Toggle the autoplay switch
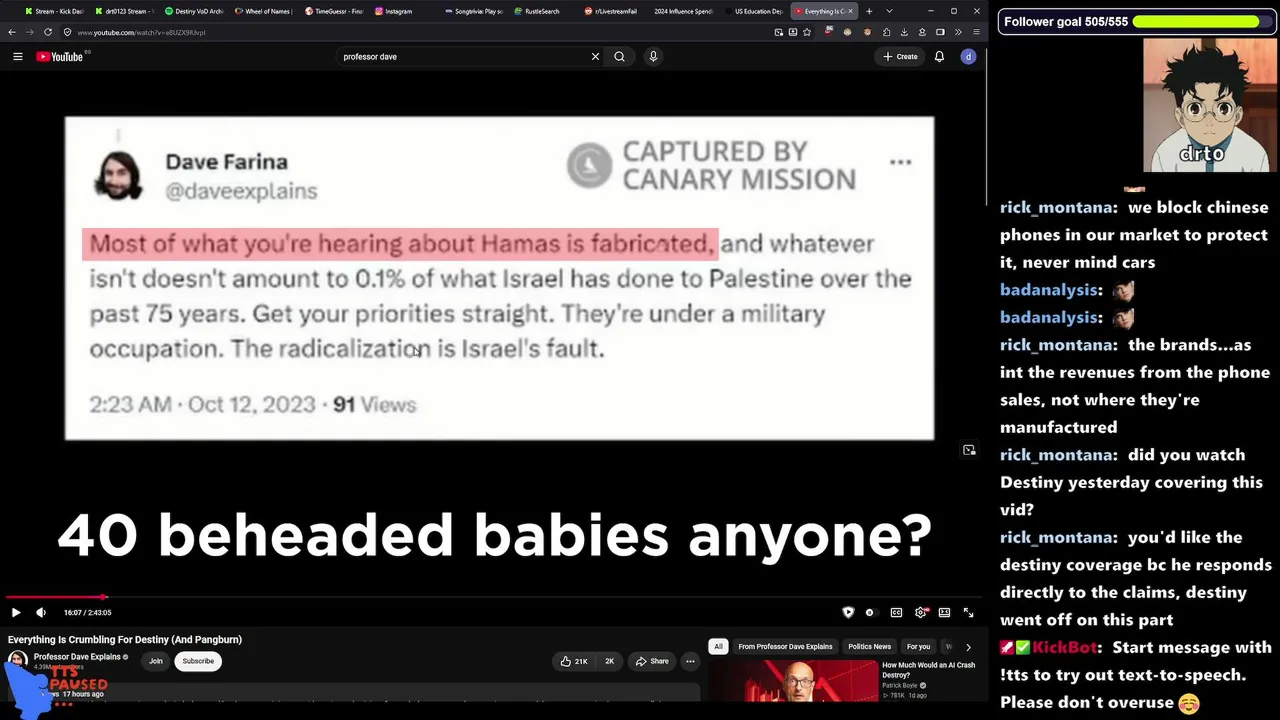The image size is (1280, 720). pos(870,612)
